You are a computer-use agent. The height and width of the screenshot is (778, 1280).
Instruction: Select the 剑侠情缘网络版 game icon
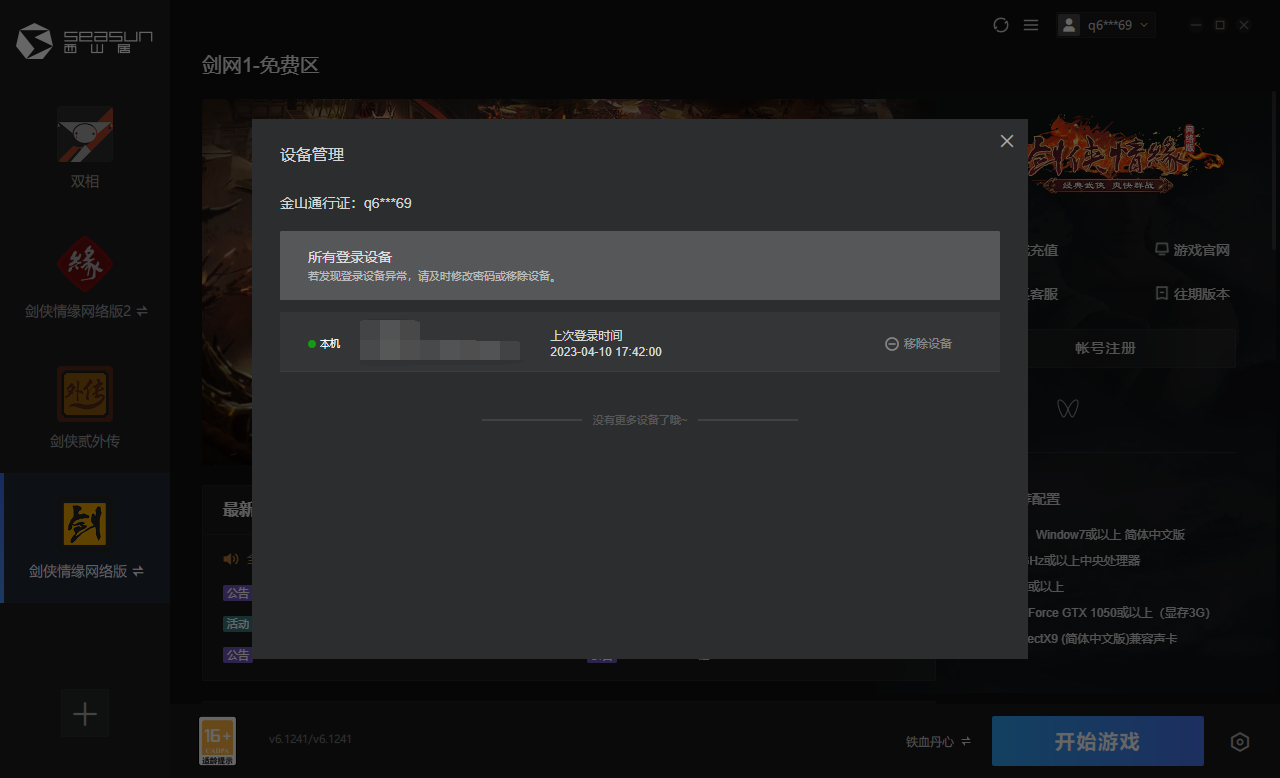click(x=85, y=524)
